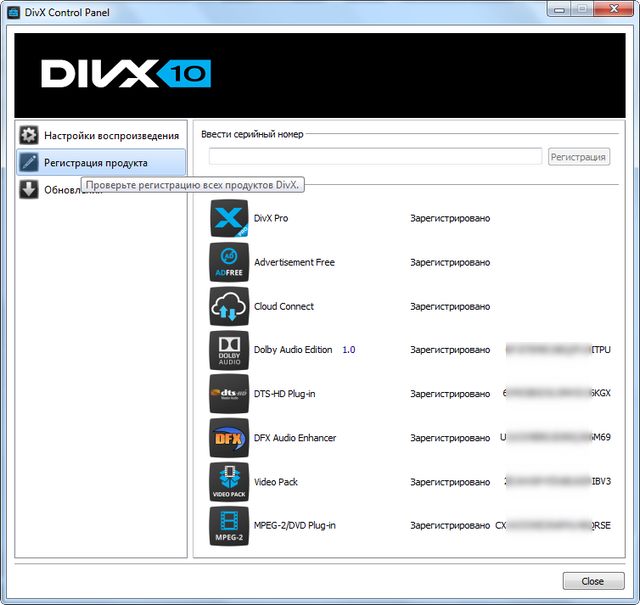Click the DTS-HD Plug-in icon
The image size is (640, 605).
pos(229,394)
